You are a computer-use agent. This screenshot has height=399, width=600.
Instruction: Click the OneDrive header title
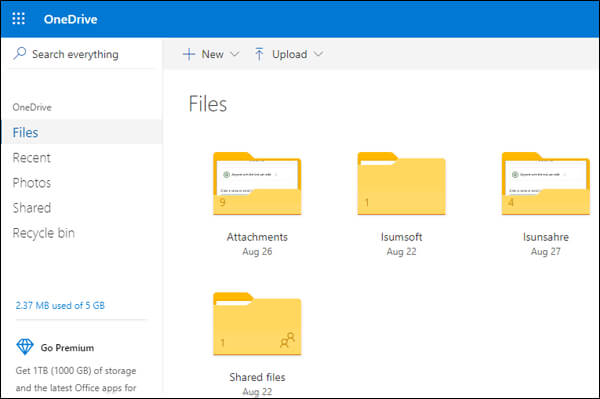click(70, 19)
